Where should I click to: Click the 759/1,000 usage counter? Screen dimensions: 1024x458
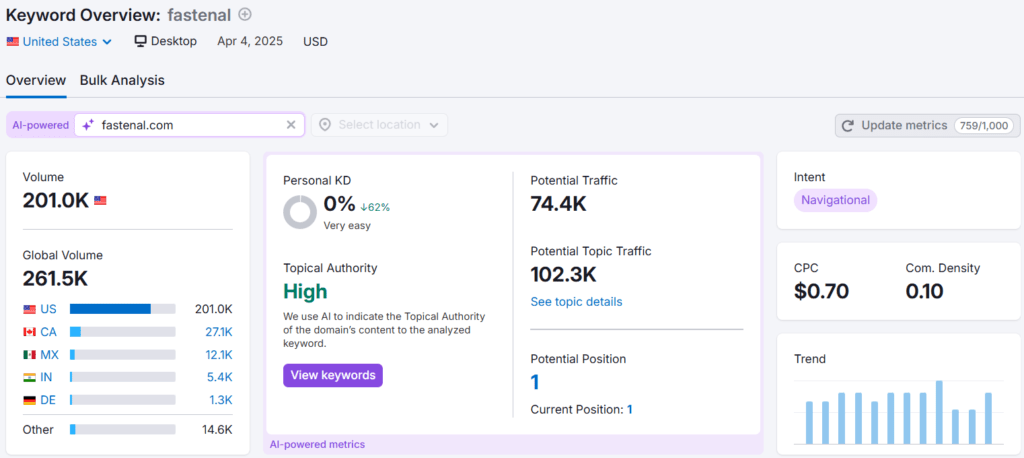click(984, 125)
